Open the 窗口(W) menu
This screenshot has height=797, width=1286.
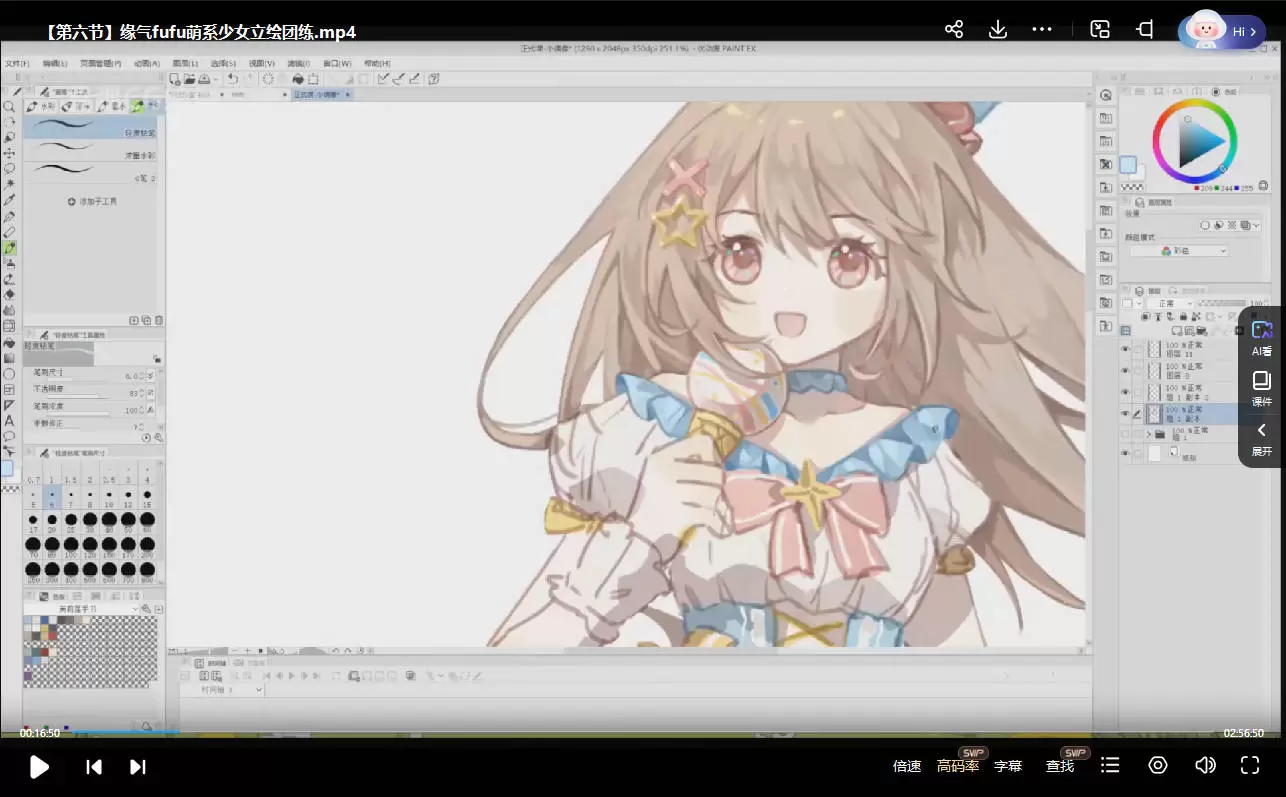pos(337,63)
